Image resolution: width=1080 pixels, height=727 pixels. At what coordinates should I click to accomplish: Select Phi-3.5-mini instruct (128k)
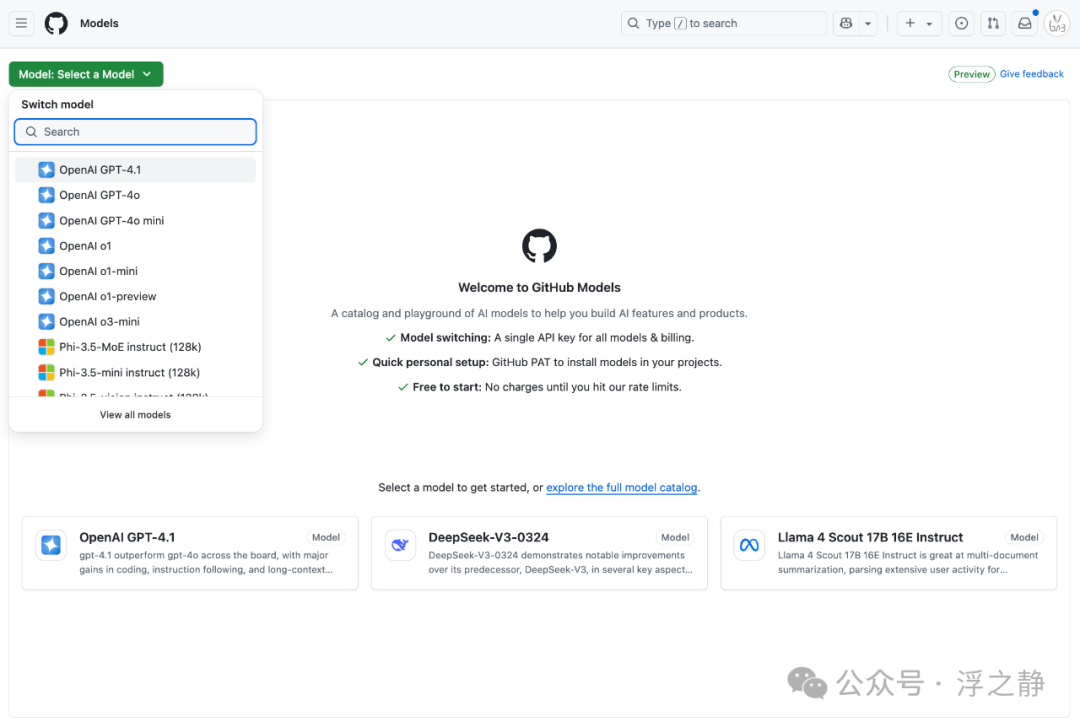(135, 373)
